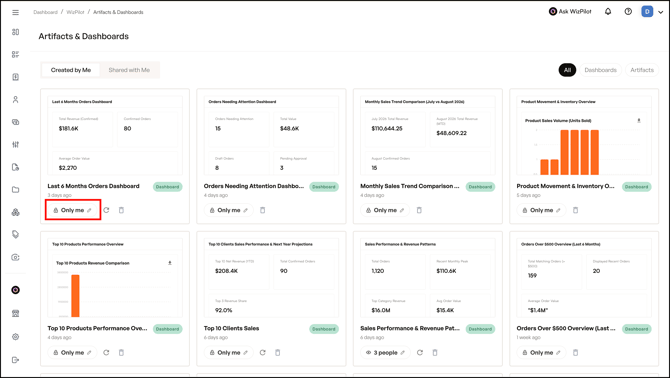Click the storefront icon in the sidebar
The height and width of the screenshot is (378, 670).
[x=15, y=314]
